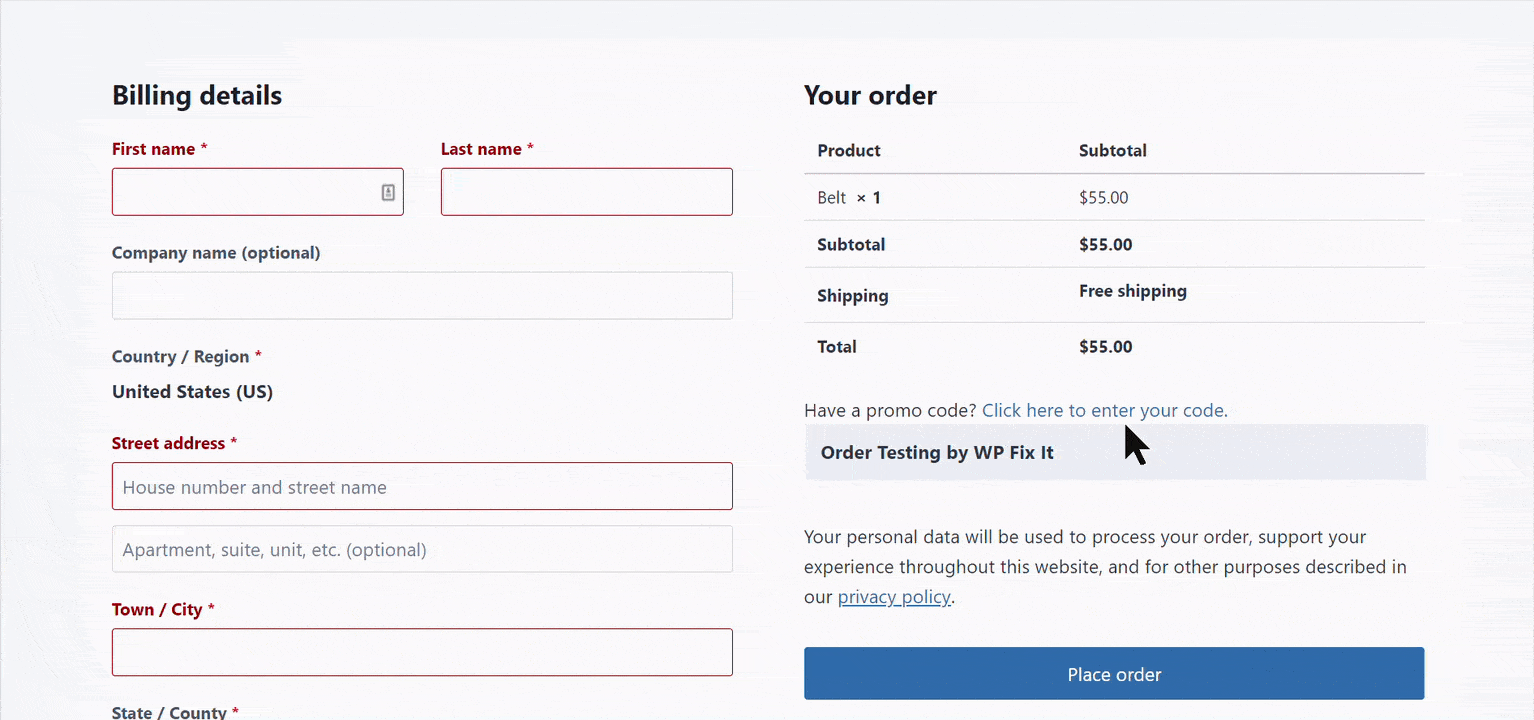
Task: Click the Product column header
Action: (x=848, y=150)
